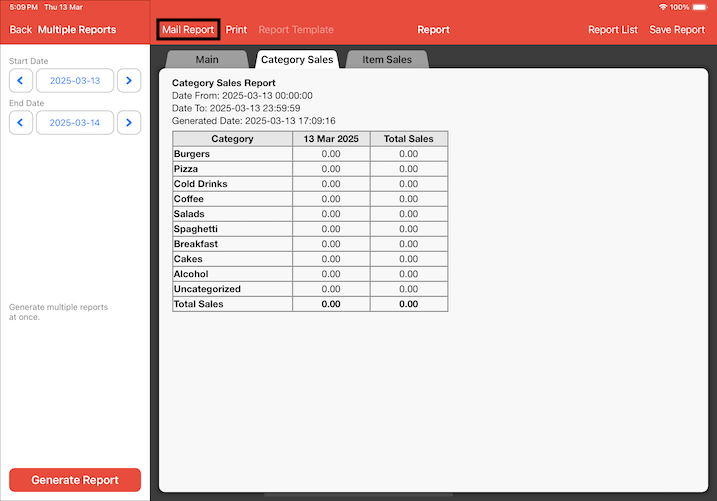Print the report

236,30
